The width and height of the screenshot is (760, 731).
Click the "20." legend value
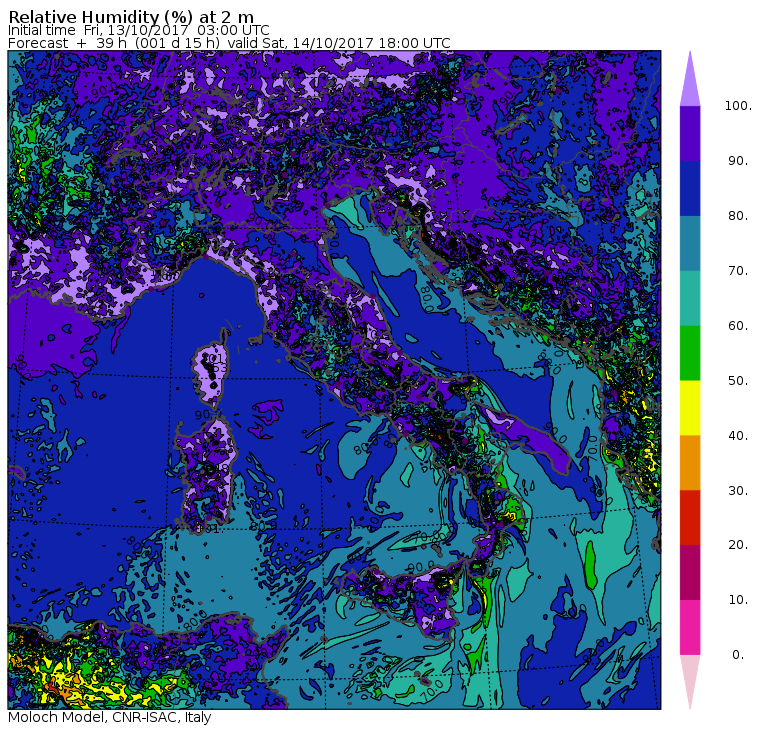738,545
